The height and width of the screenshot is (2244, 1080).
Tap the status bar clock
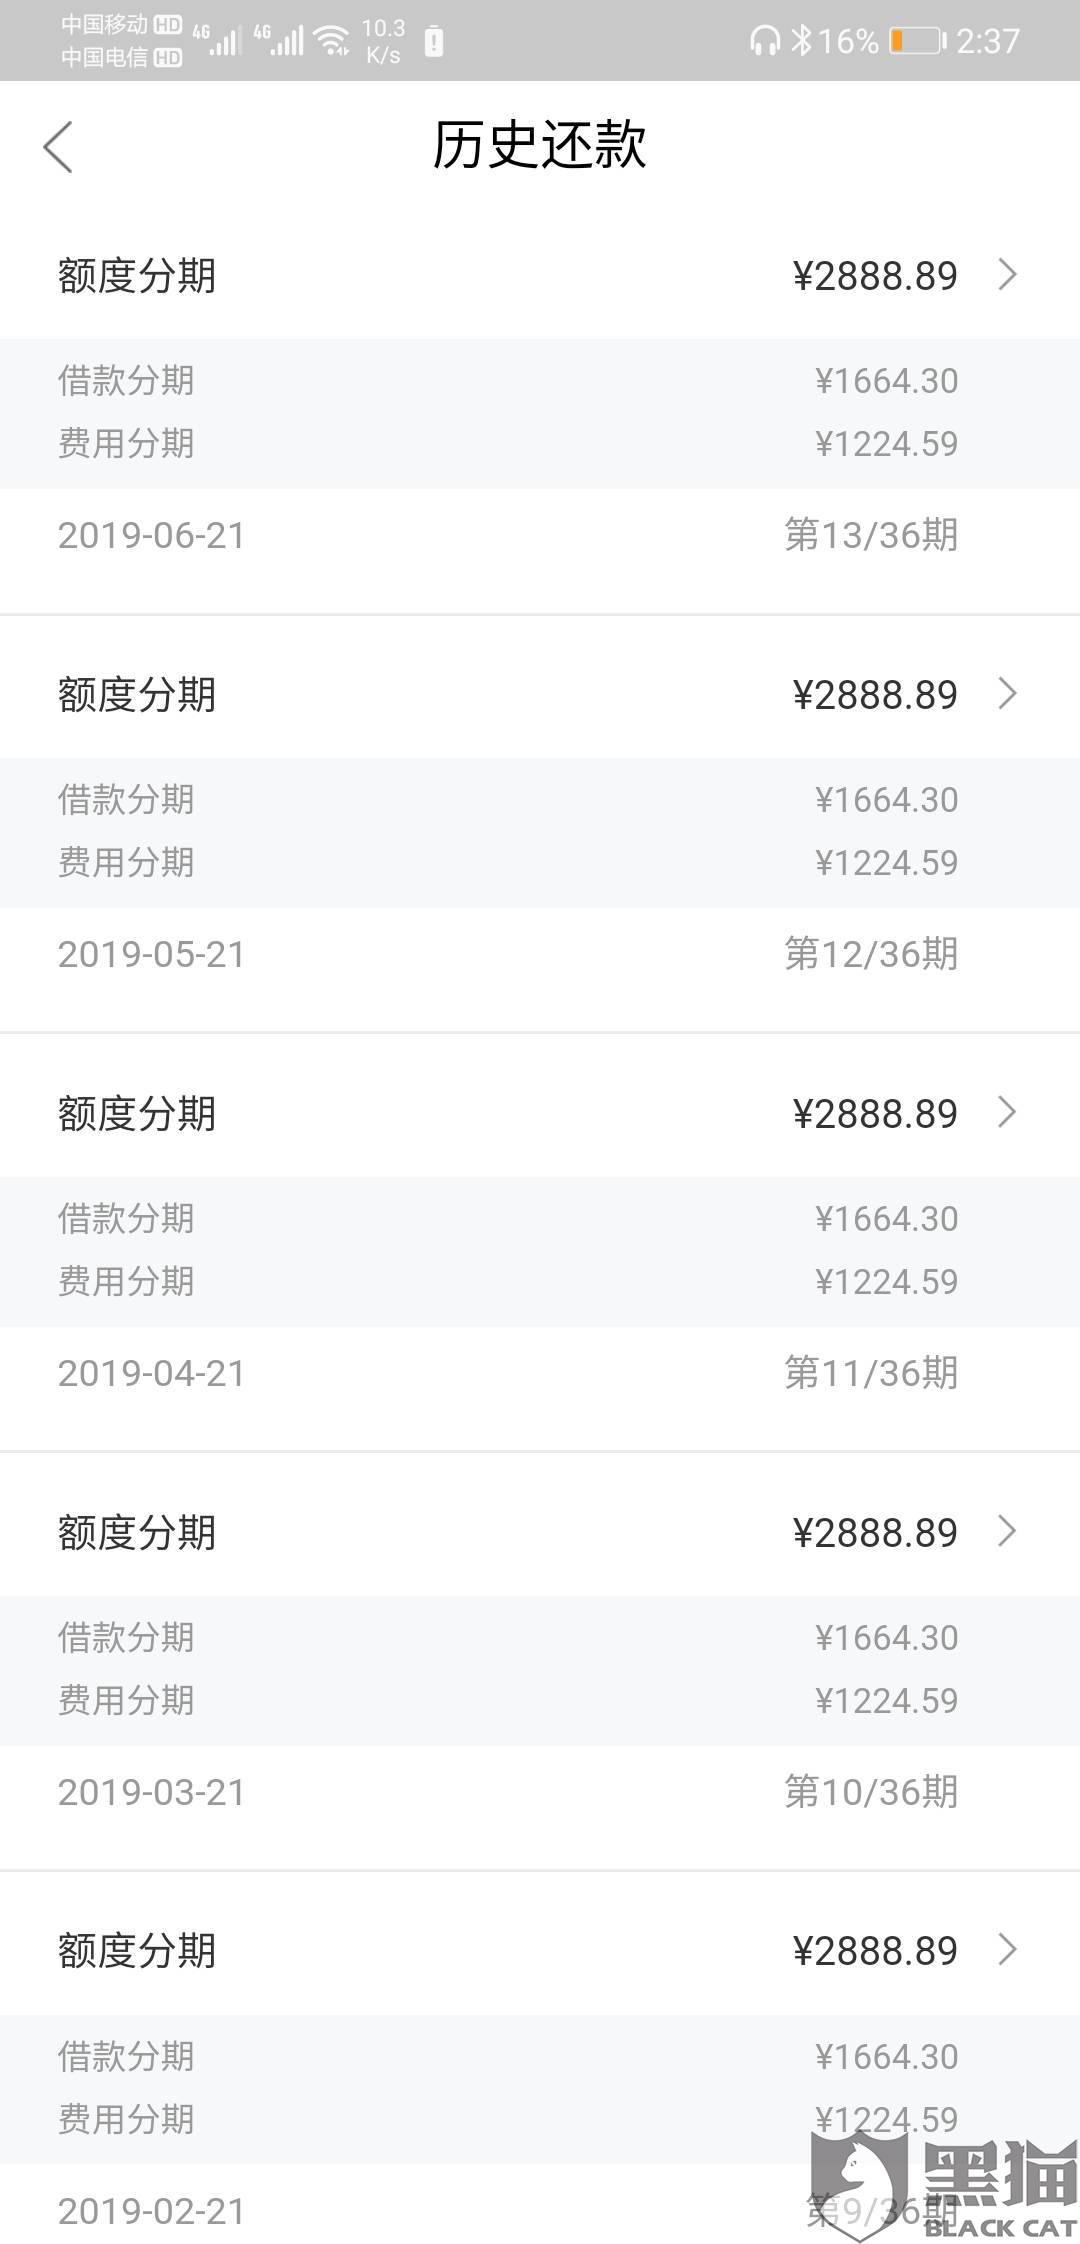(987, 41)
